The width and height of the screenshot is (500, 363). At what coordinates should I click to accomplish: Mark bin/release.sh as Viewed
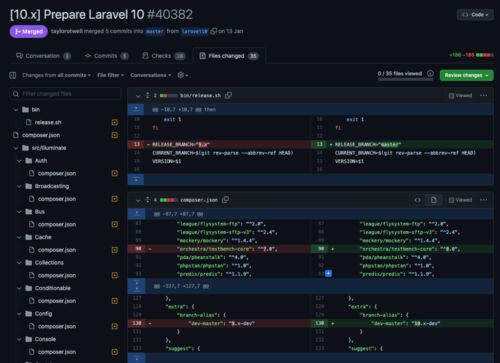[x=460, y=96]
